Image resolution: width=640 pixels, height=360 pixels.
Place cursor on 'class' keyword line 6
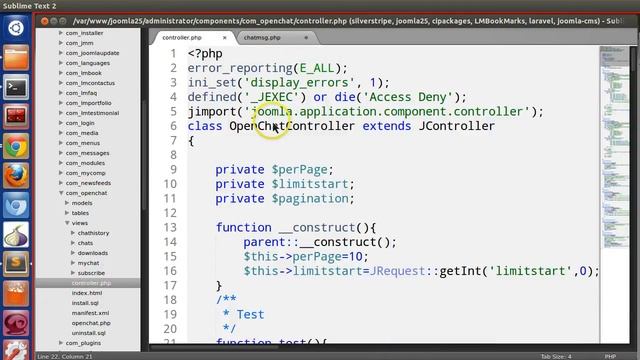tap(205, 126)
